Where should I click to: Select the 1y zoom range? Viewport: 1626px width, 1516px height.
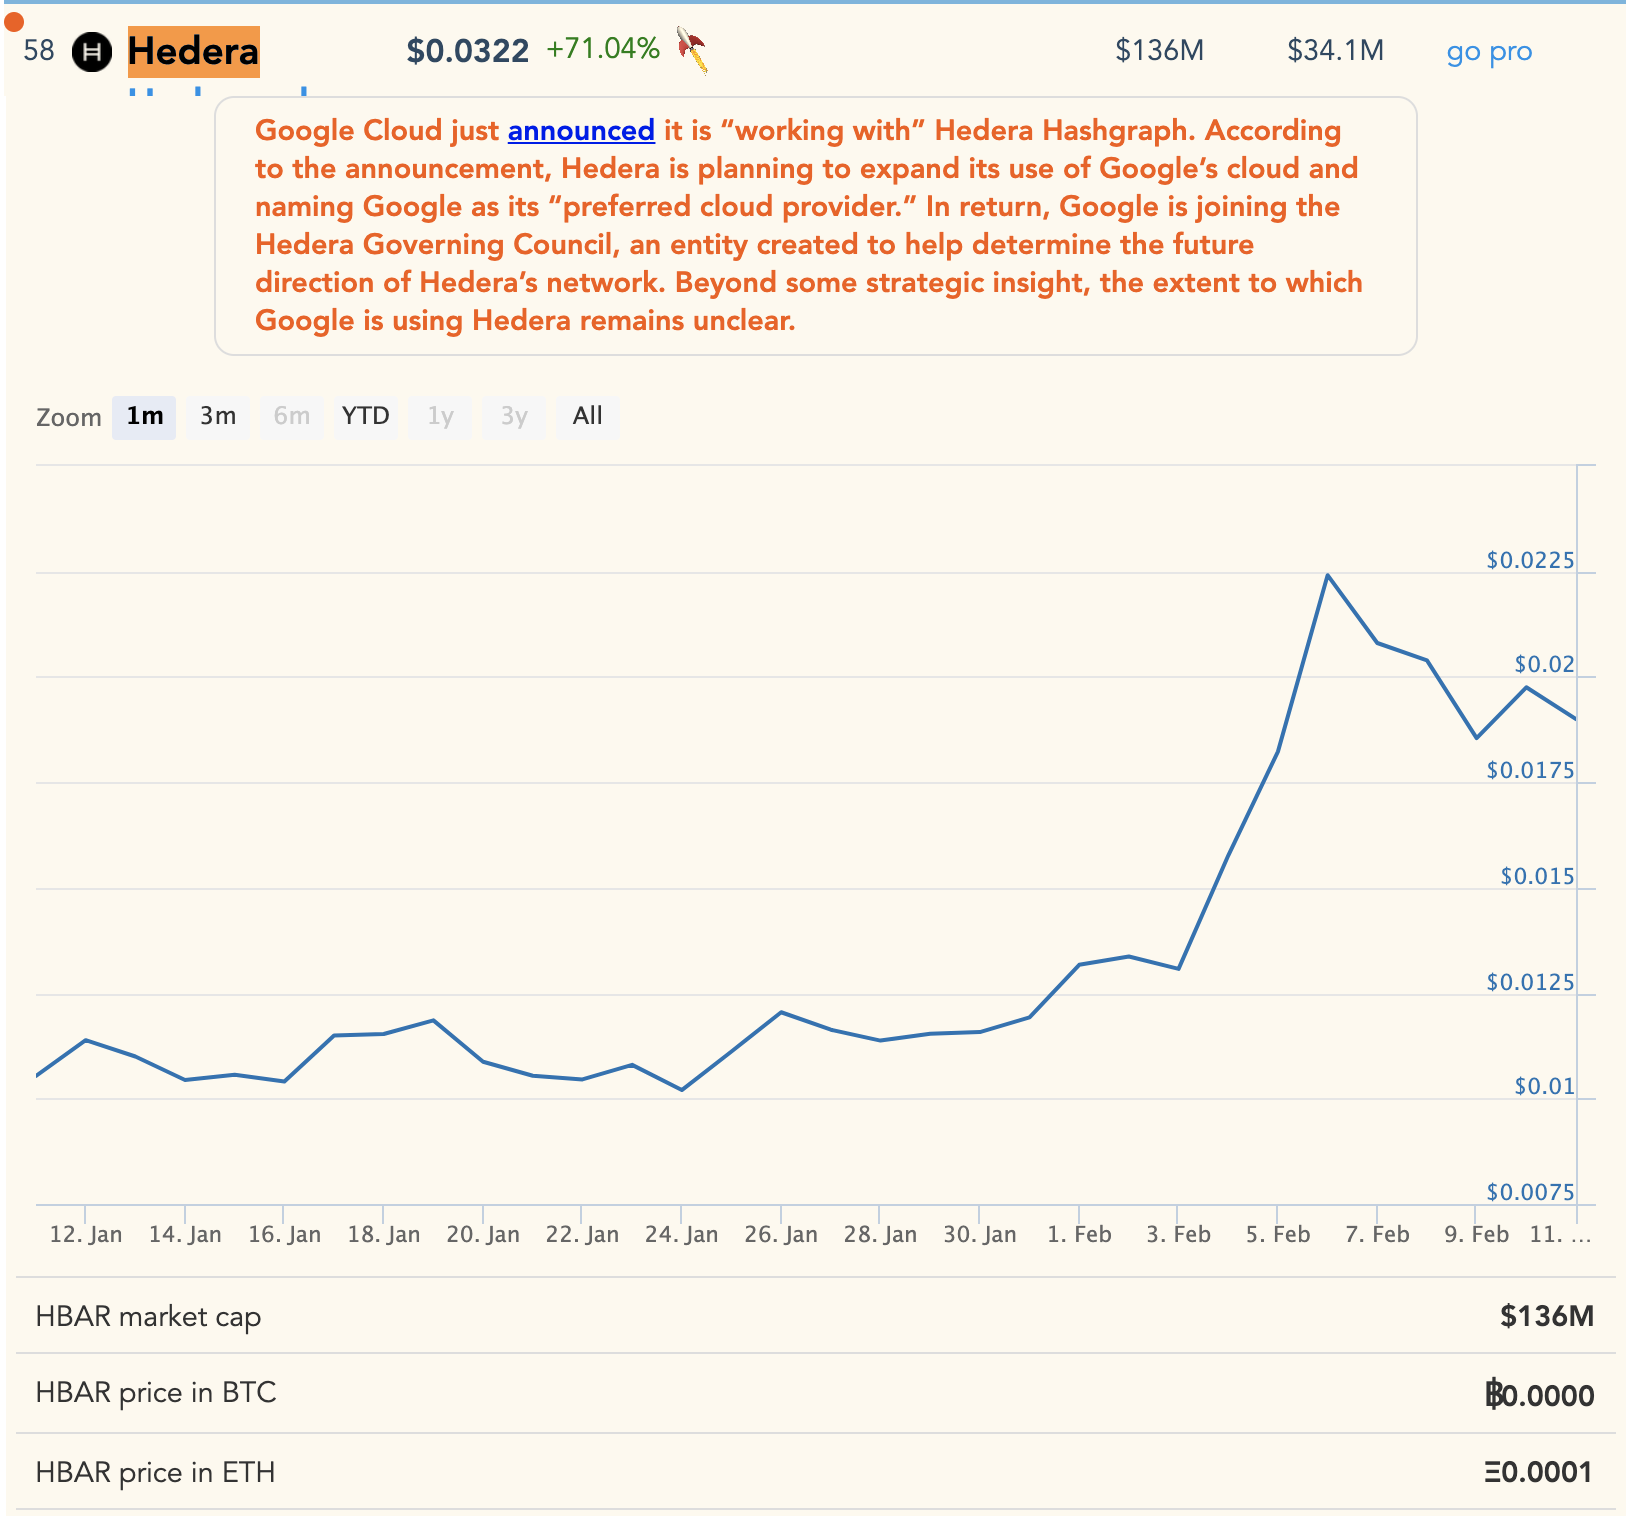click(x=440, y=416)
